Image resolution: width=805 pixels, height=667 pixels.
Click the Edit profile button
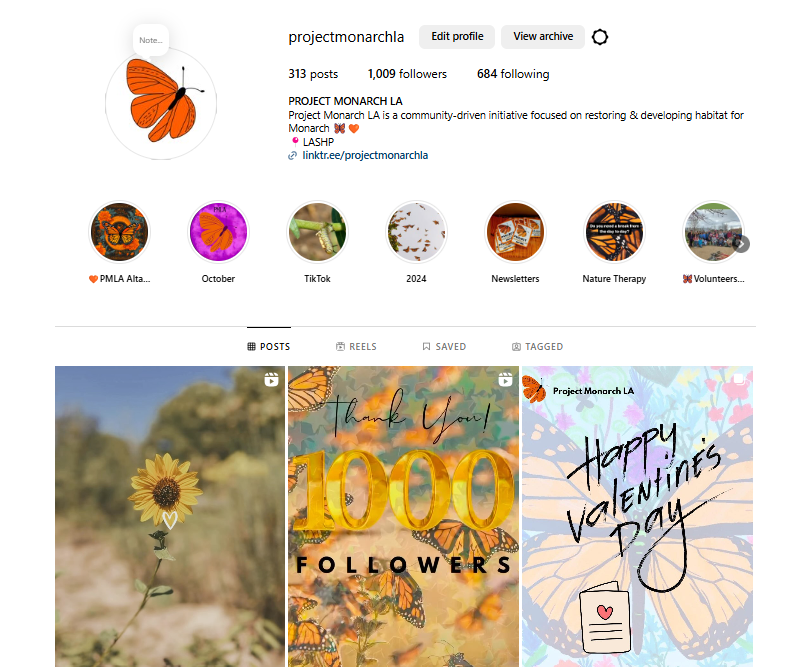[x=457, y=36]
